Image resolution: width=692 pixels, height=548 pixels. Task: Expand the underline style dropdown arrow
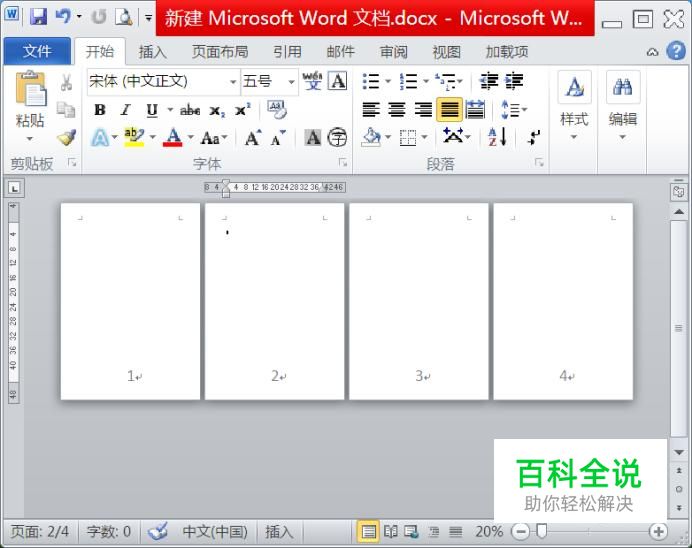coord(169,110)
